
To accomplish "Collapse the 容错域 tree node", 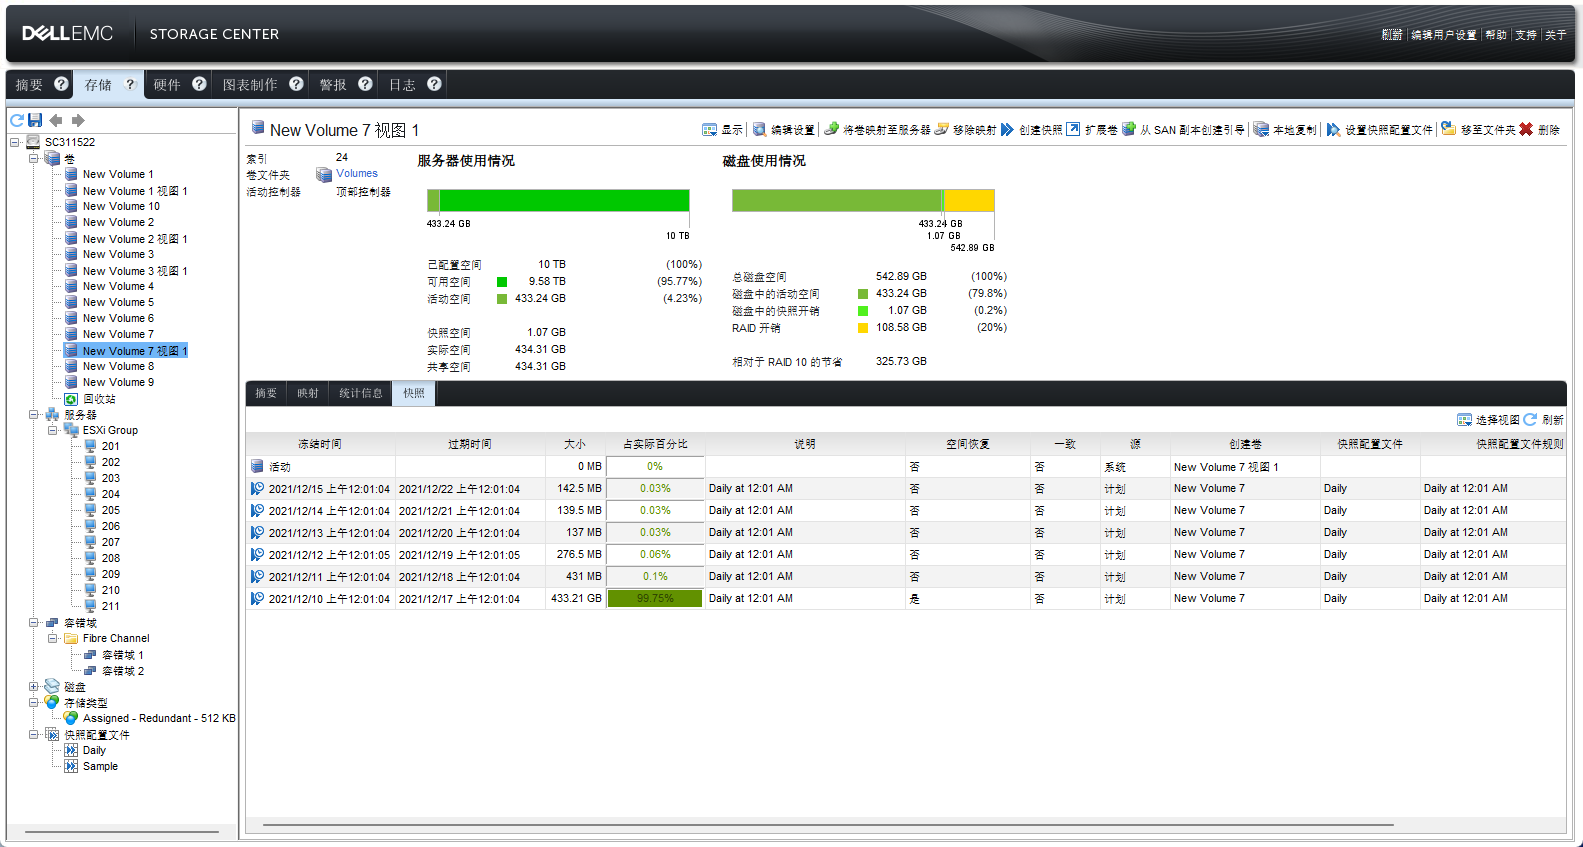I will point(33,622).
